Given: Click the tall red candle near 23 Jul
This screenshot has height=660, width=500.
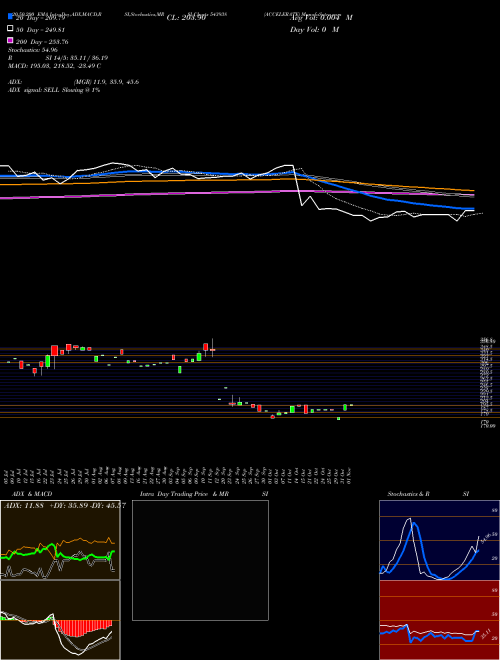Looking at the screenshot, I should click(x=54, y=351).
